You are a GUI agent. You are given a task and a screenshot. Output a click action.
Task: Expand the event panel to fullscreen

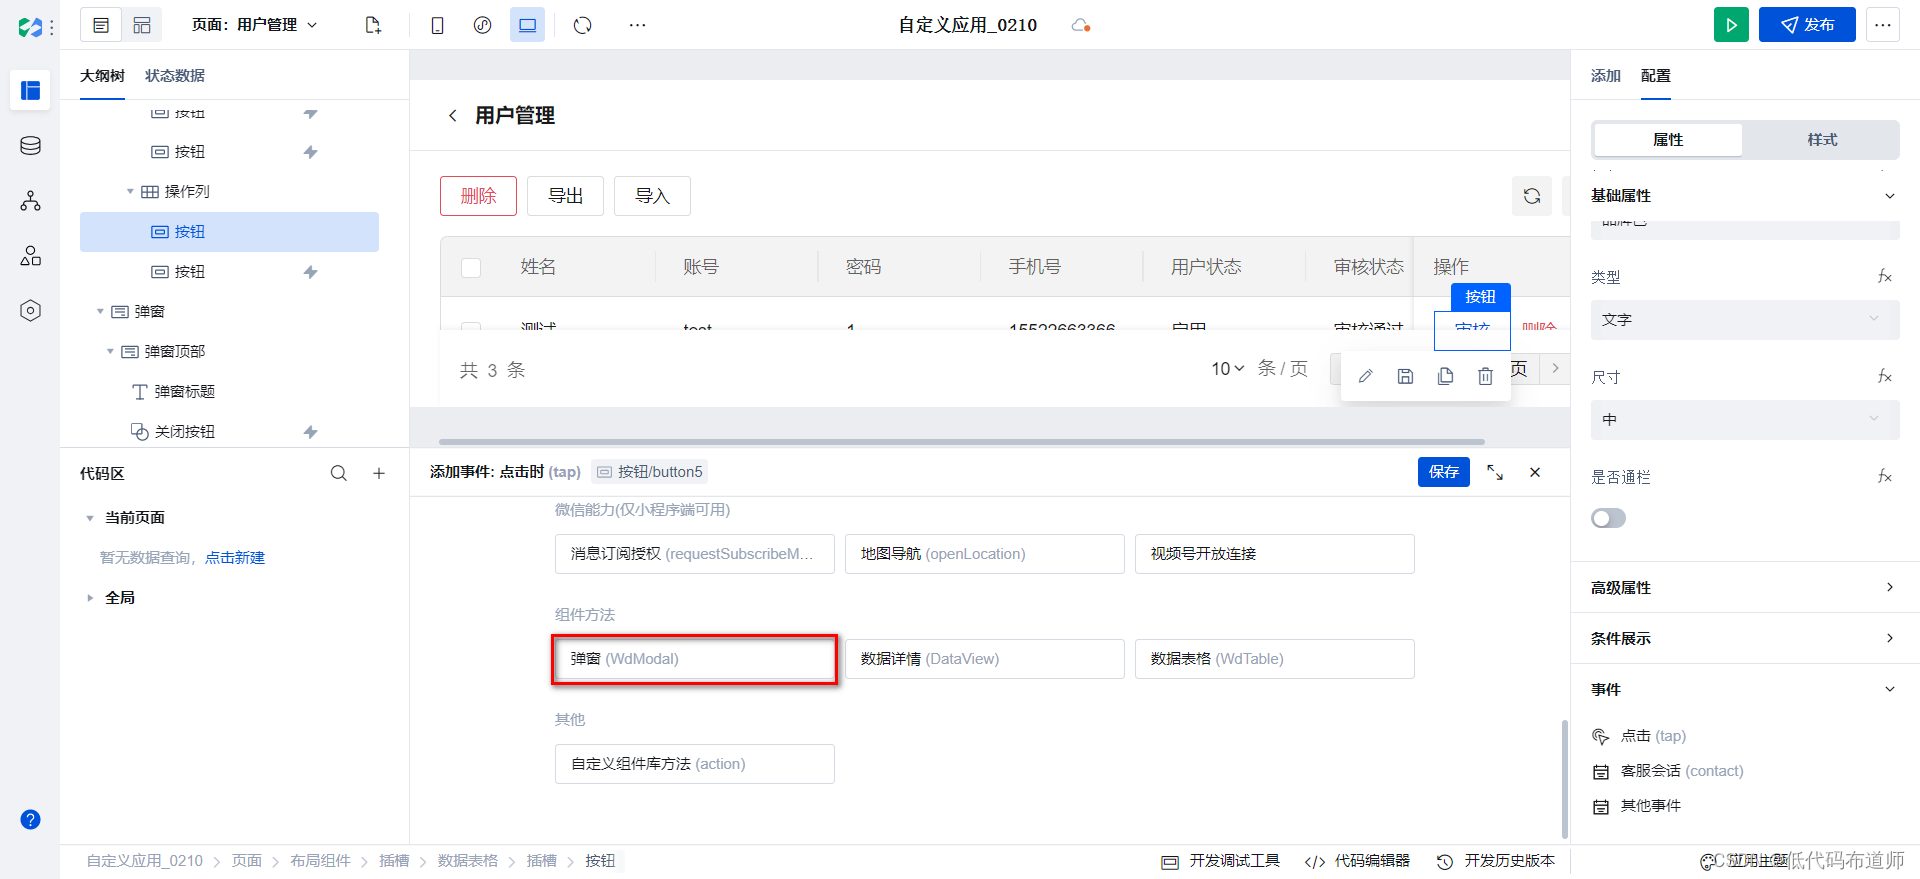coord(1495,472)
